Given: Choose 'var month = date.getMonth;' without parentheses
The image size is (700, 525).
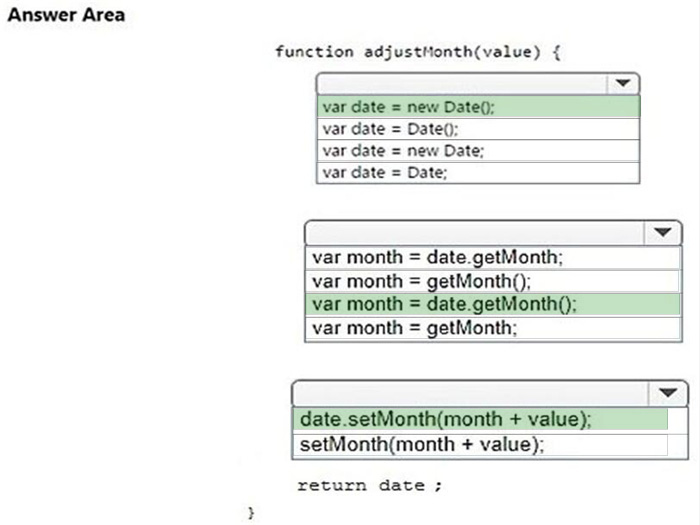Looking at the screenshot, I should (493, 258).
